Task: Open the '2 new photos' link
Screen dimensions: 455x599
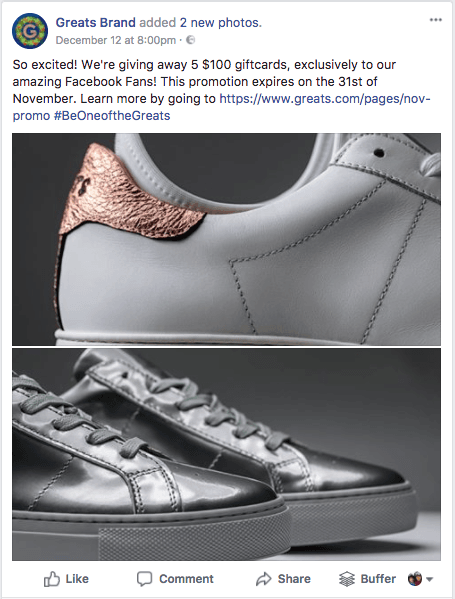Action: click(x=220, y=23)
